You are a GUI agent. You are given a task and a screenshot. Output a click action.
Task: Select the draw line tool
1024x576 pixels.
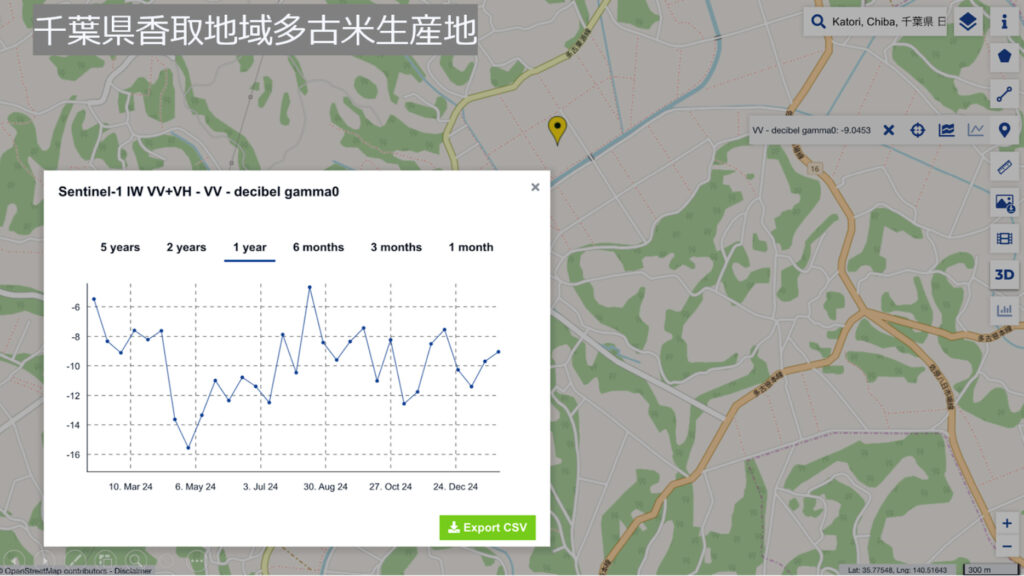tap(1005, 94)
